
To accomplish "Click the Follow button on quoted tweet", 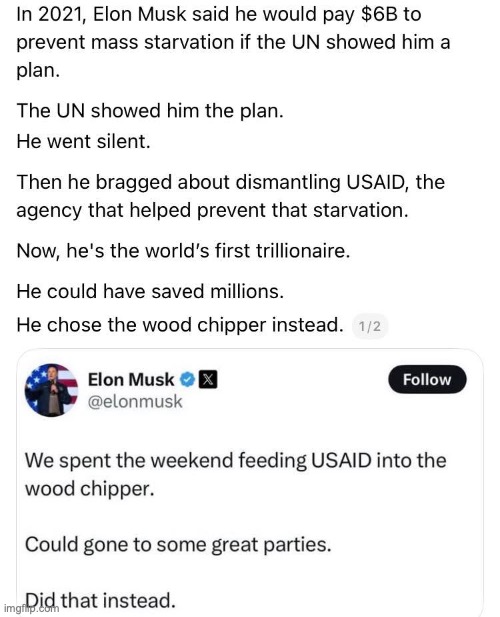I will point(427,379).
